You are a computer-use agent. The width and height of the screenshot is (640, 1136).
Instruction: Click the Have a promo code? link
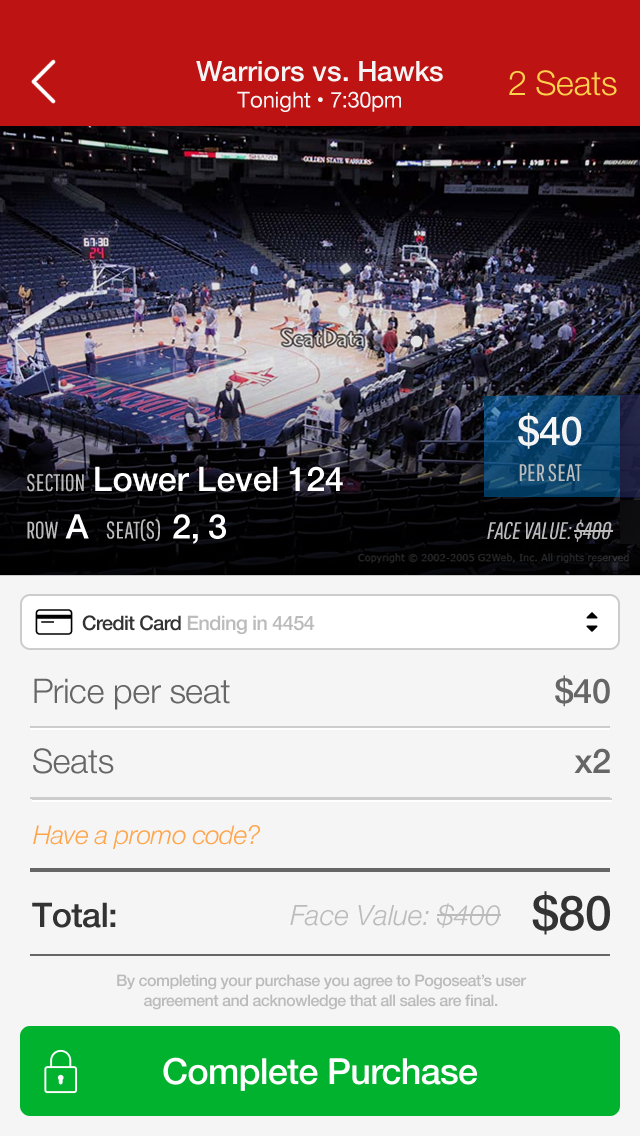point(146,835)
